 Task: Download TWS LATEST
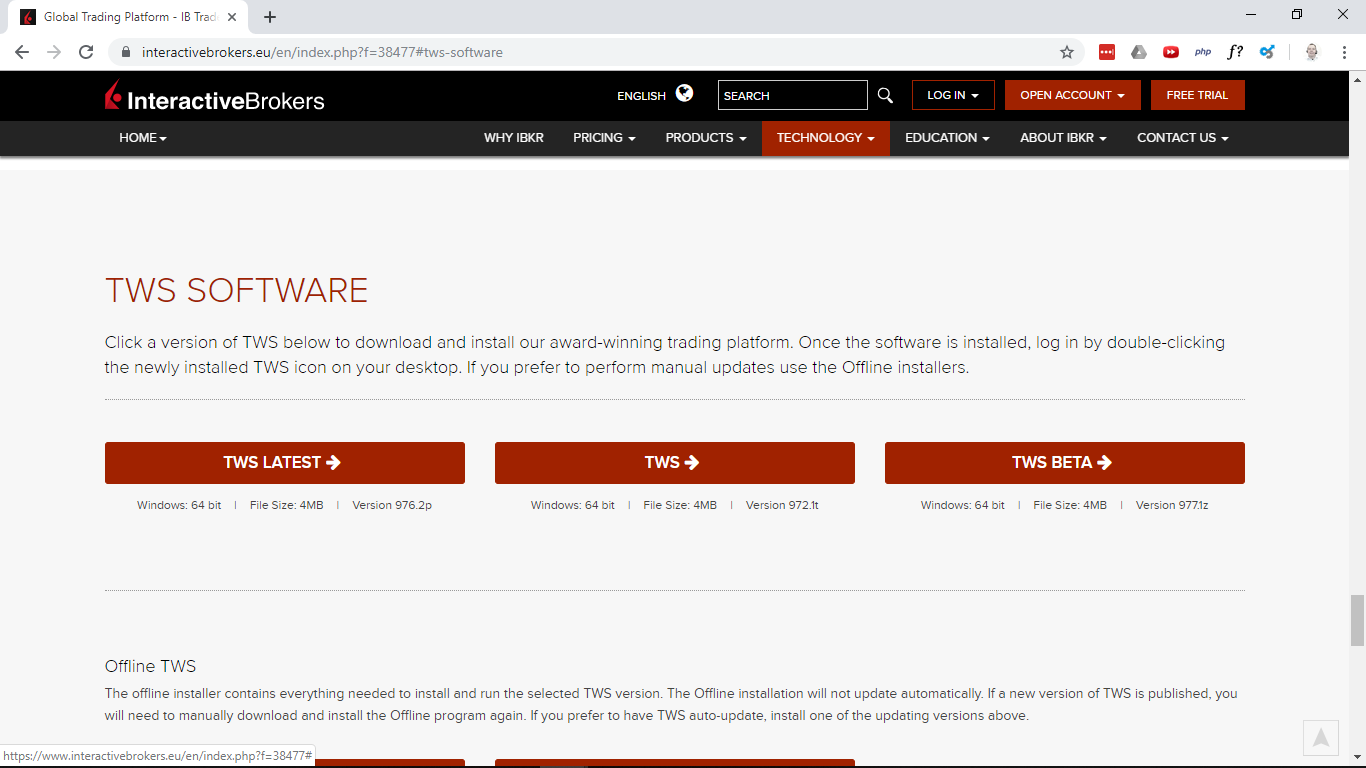tap(285, 463)
